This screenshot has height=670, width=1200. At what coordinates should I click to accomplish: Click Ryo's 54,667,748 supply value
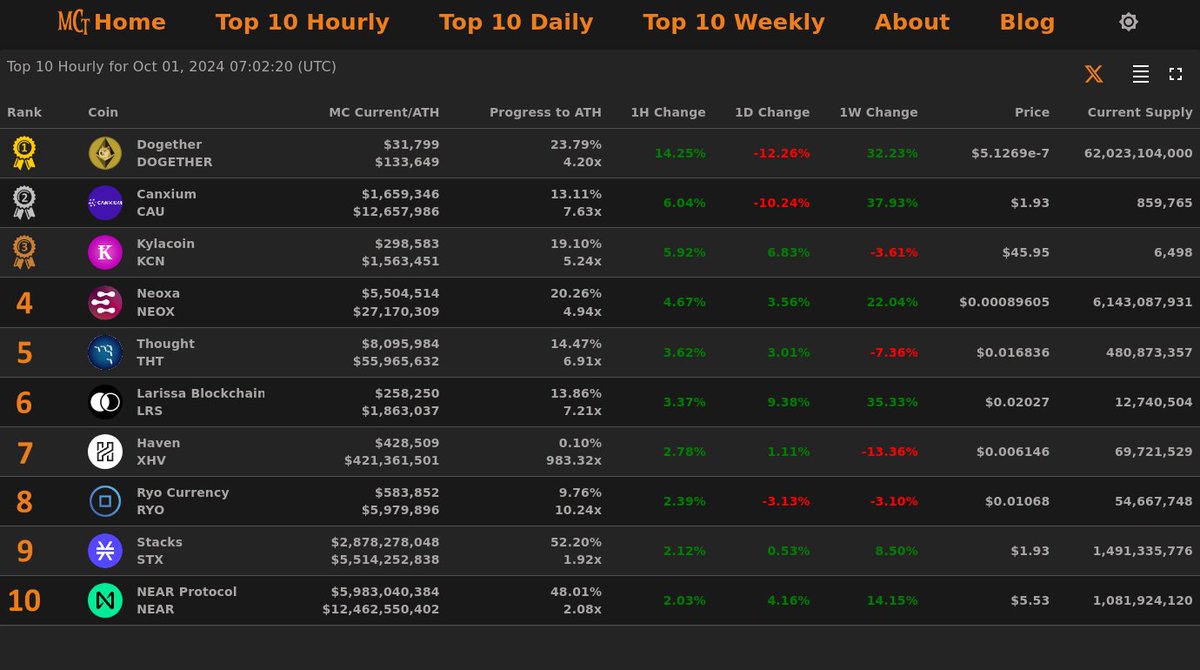(x=1154, y=501)
